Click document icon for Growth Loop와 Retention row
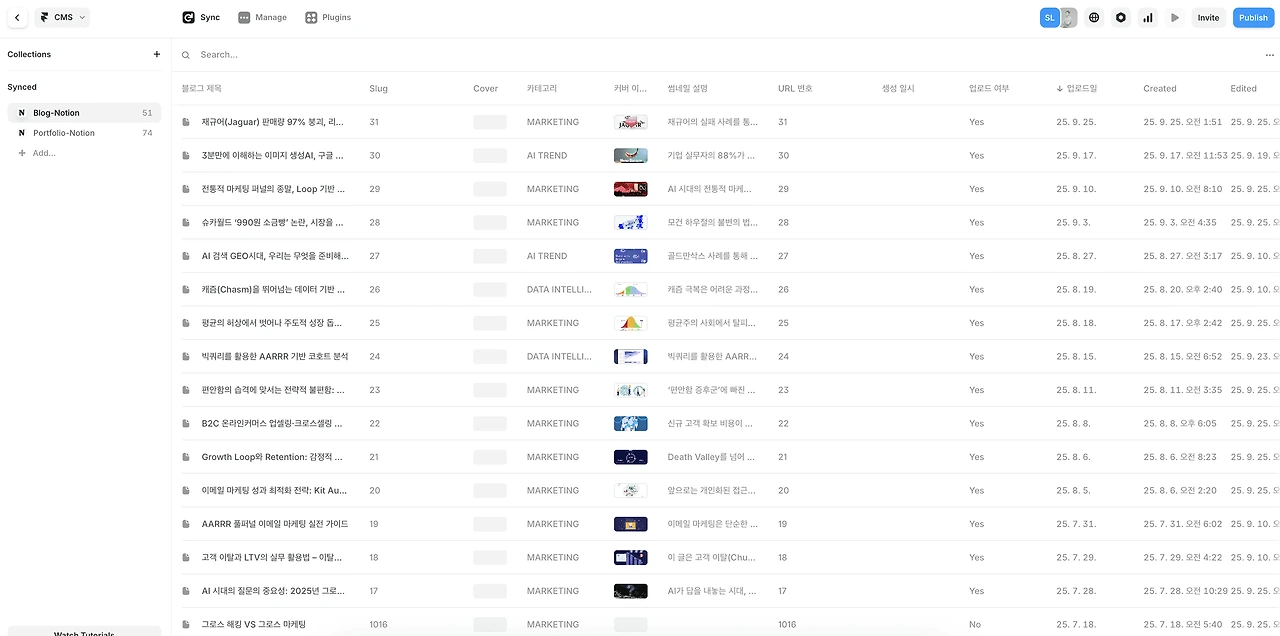 pyautogui.click(x=186, y=457)
